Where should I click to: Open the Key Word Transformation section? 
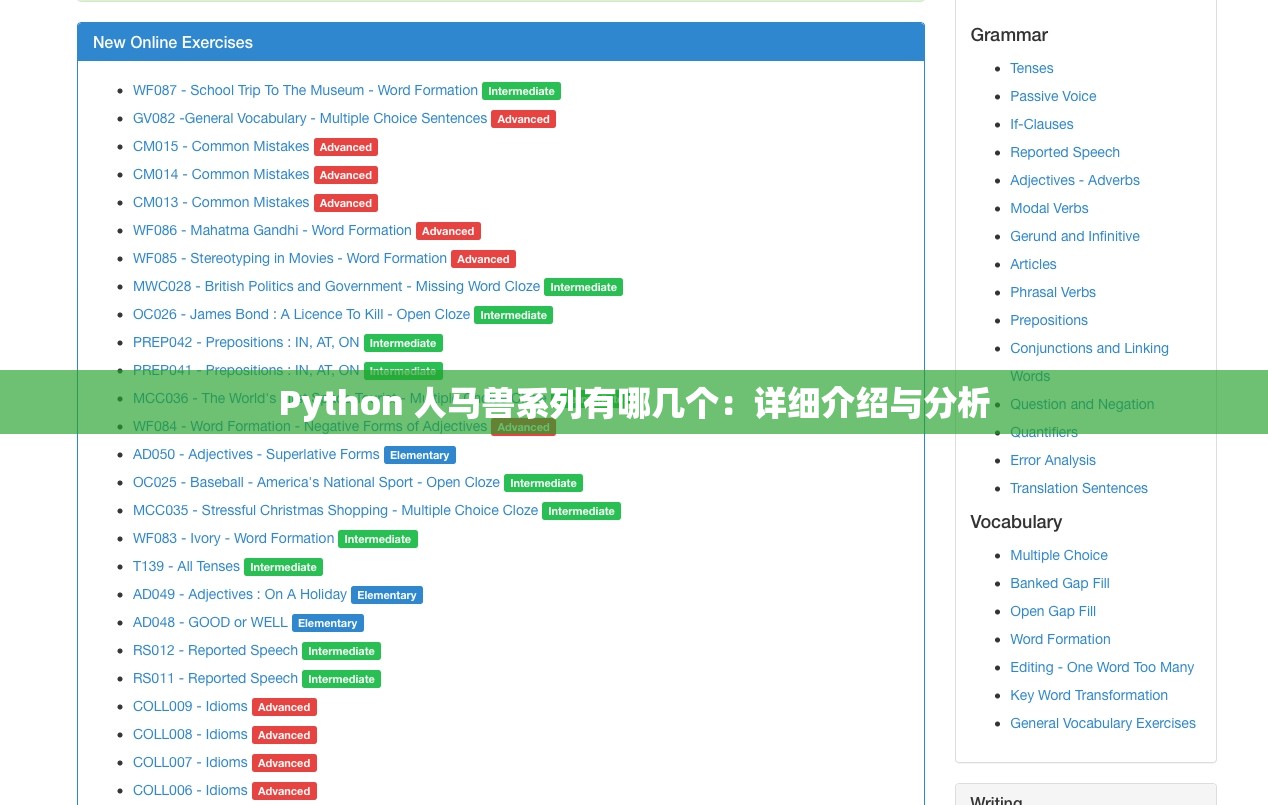coord(1088,695)
